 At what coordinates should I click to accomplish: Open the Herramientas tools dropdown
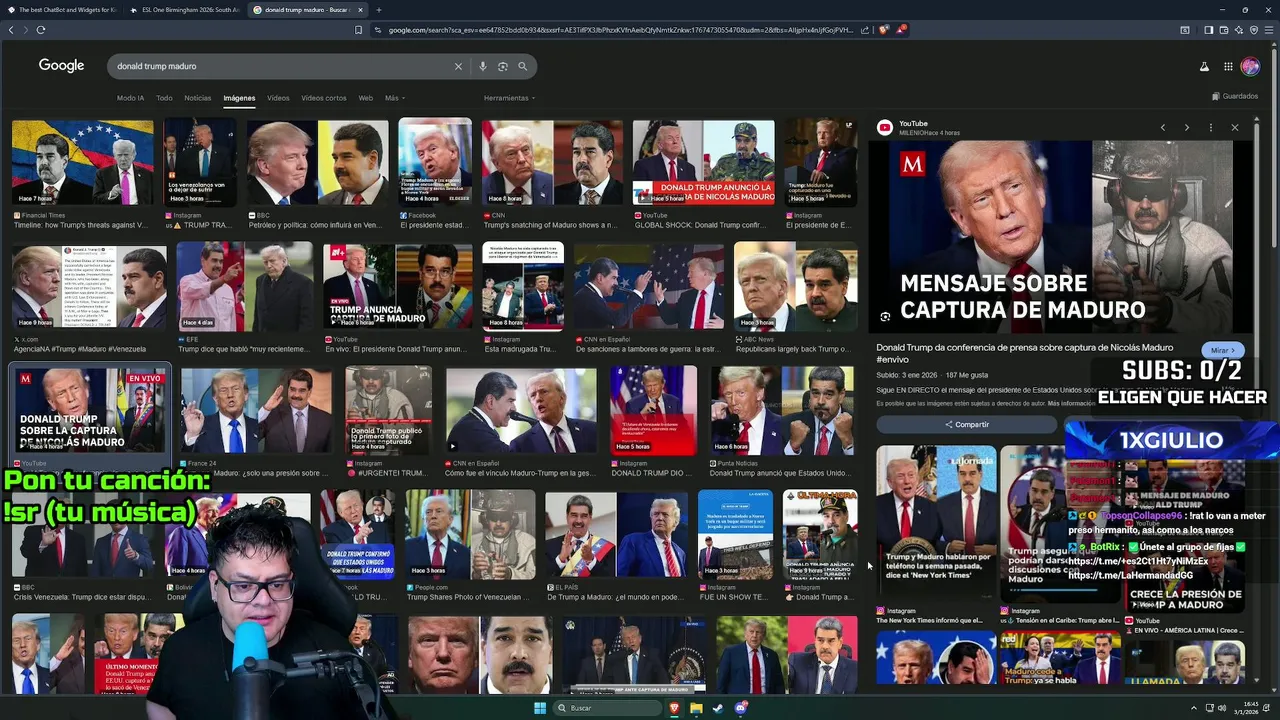(509, 98)
